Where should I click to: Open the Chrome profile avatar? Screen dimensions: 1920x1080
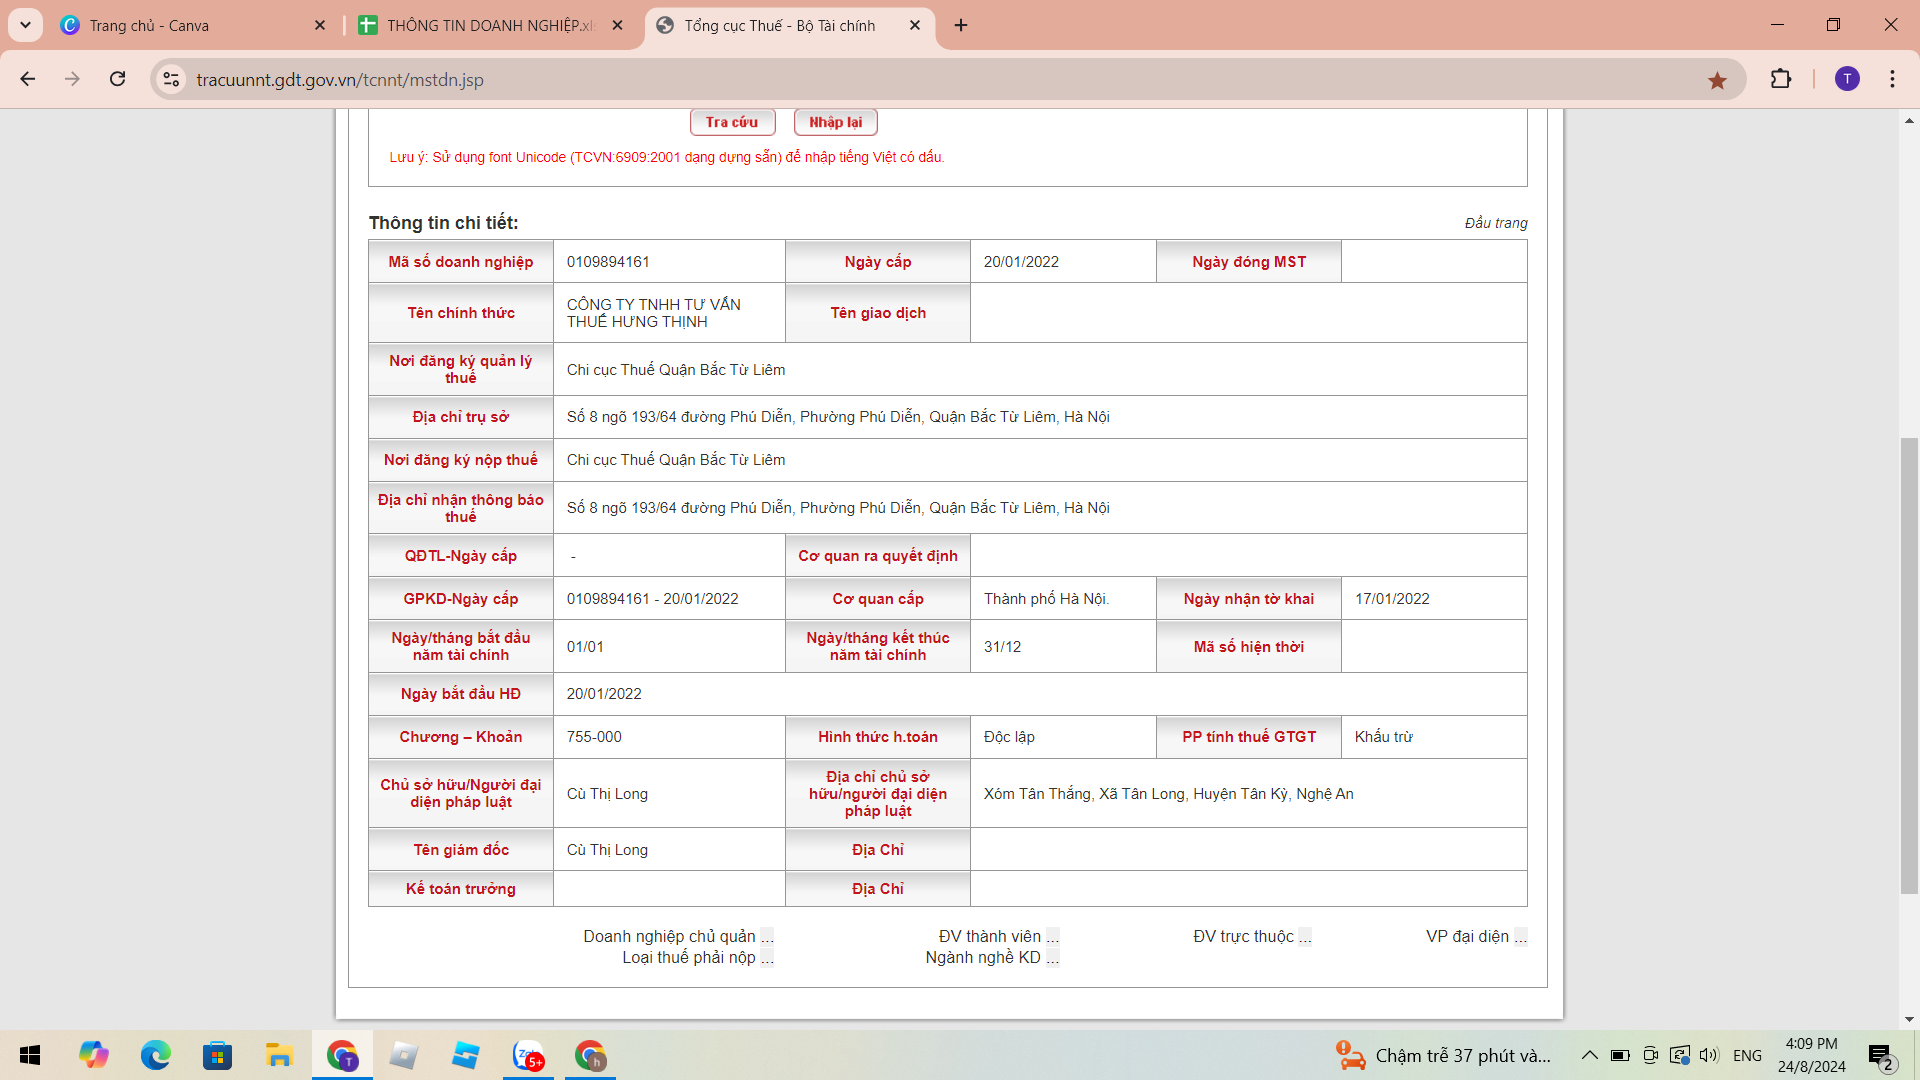coord(1847,79)
